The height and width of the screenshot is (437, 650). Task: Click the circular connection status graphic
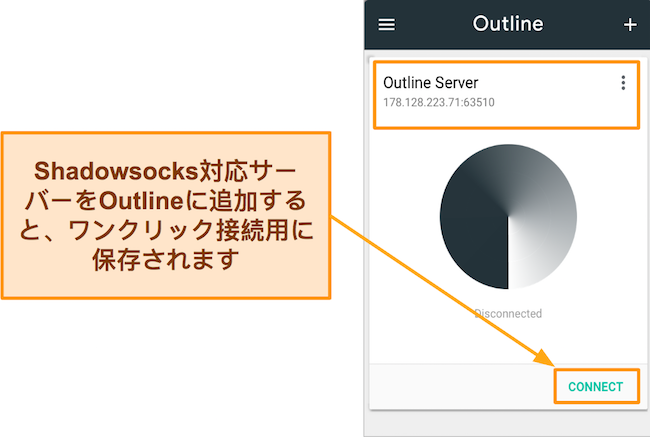(x=508, y=216)
